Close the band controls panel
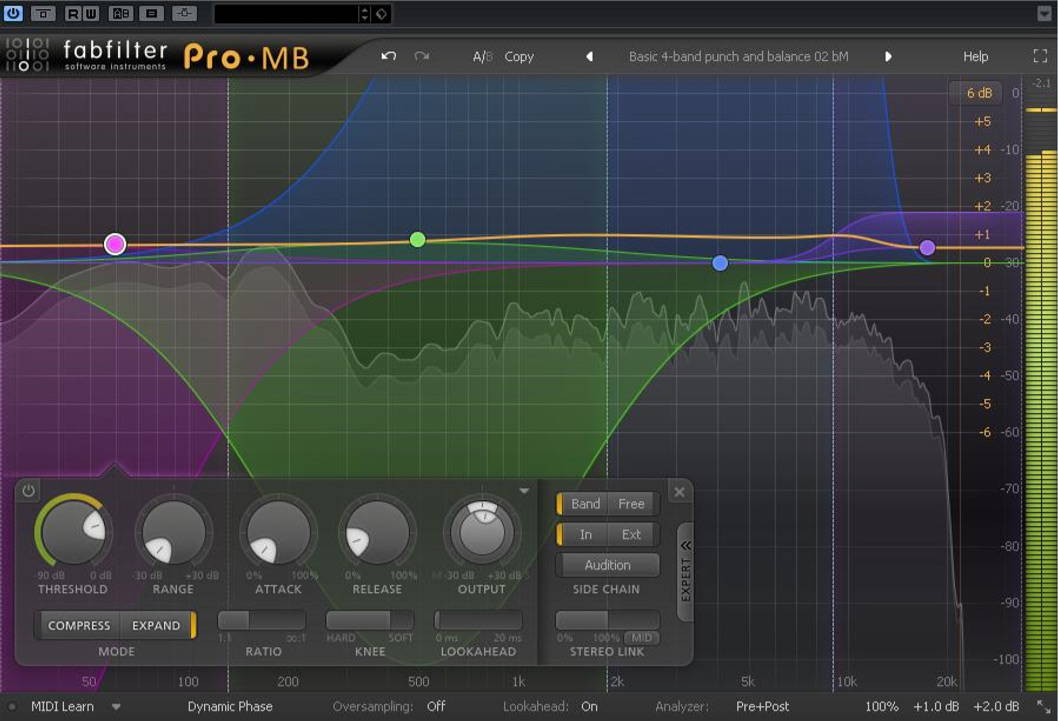This screenshot has width=1058, height=721. coord(679,492)
